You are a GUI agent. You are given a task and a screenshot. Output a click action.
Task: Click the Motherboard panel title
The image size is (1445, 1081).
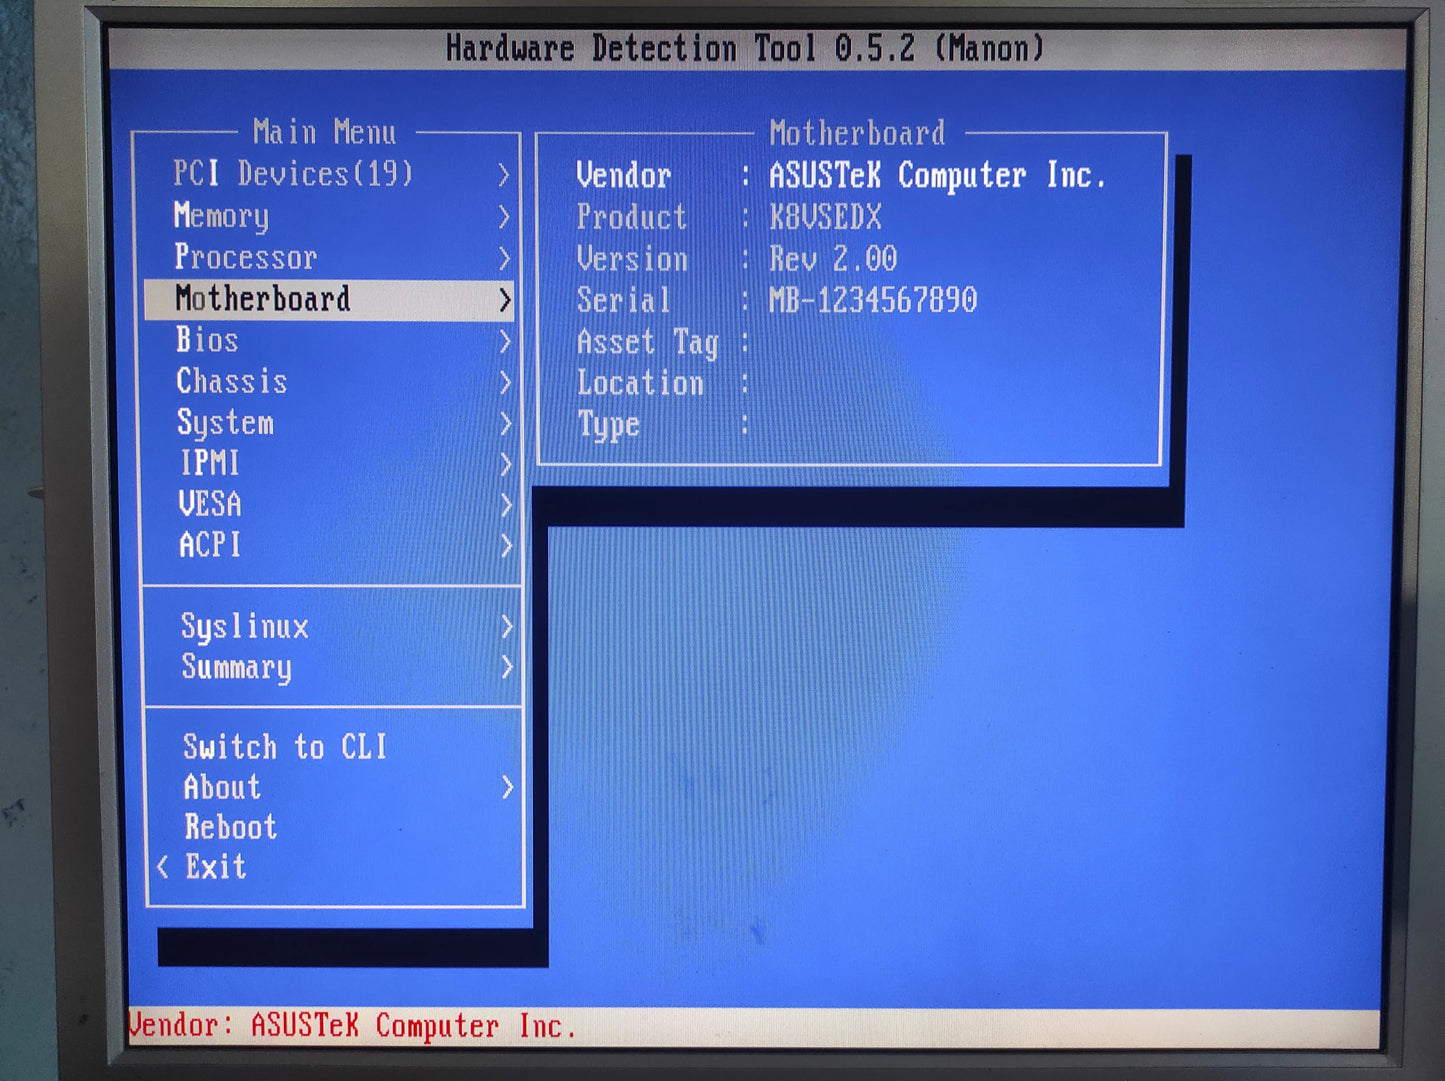[857, 133]
